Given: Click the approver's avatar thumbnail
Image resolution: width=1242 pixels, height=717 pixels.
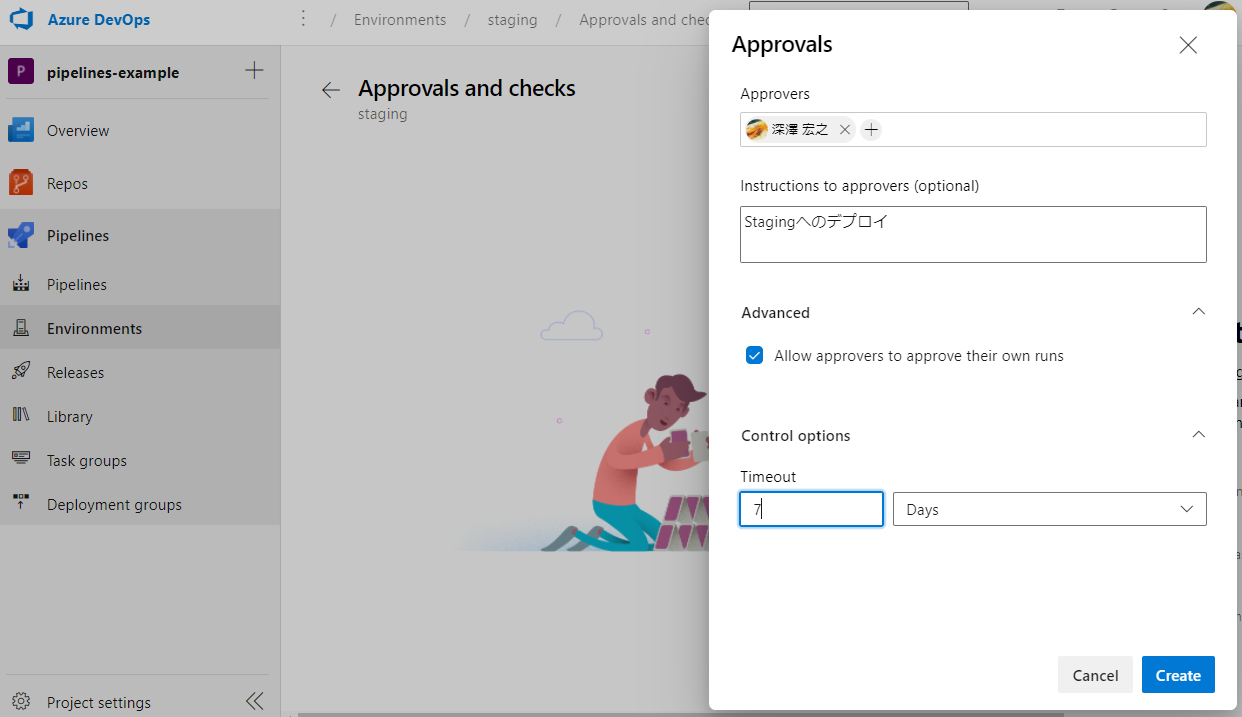Looking at the screenshot, I should (x=757, y=129).
